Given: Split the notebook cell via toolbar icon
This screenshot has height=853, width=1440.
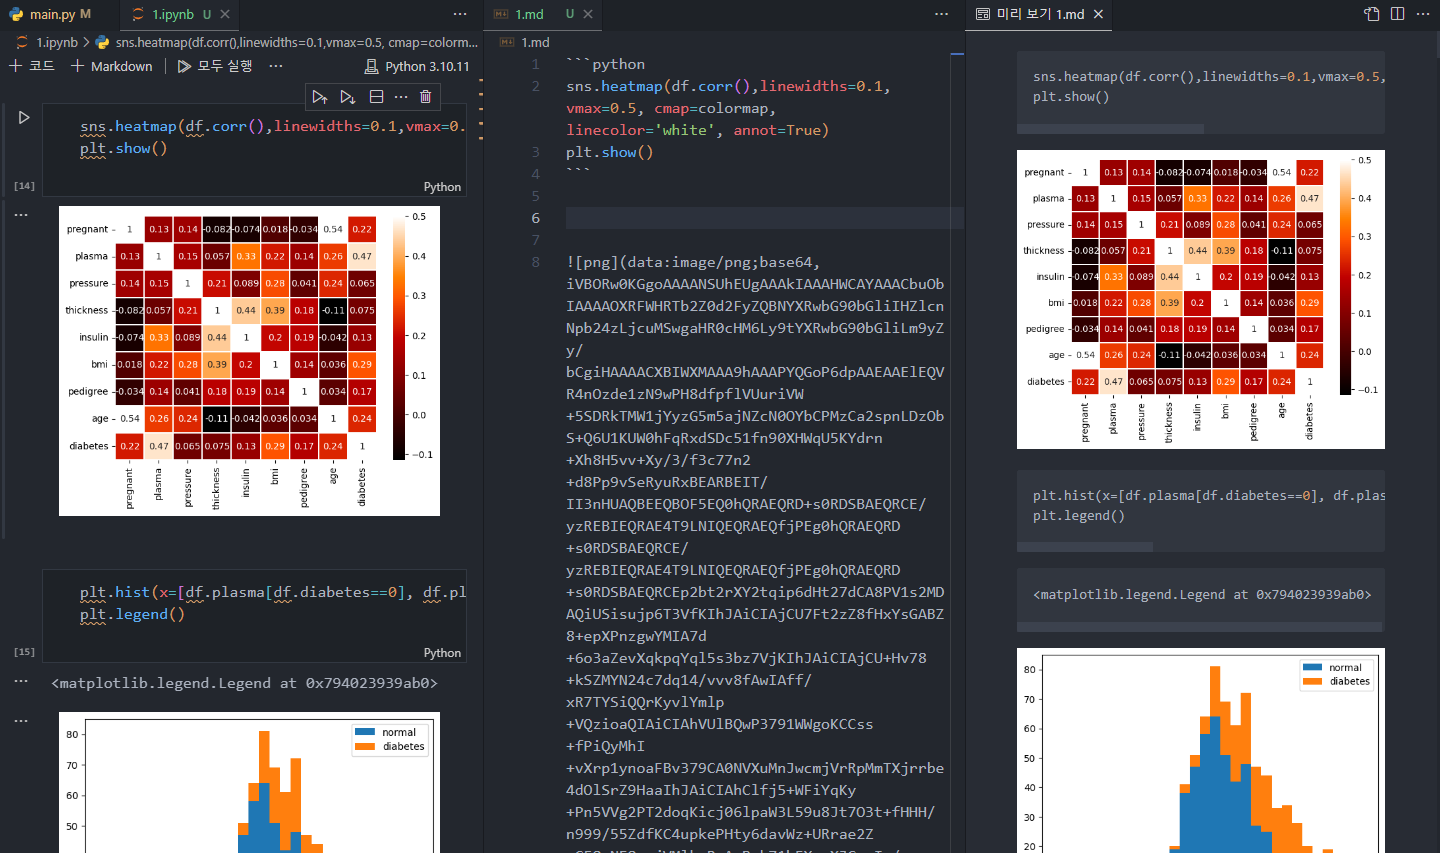Looking at the screenshot, I should tap(376, 97).
